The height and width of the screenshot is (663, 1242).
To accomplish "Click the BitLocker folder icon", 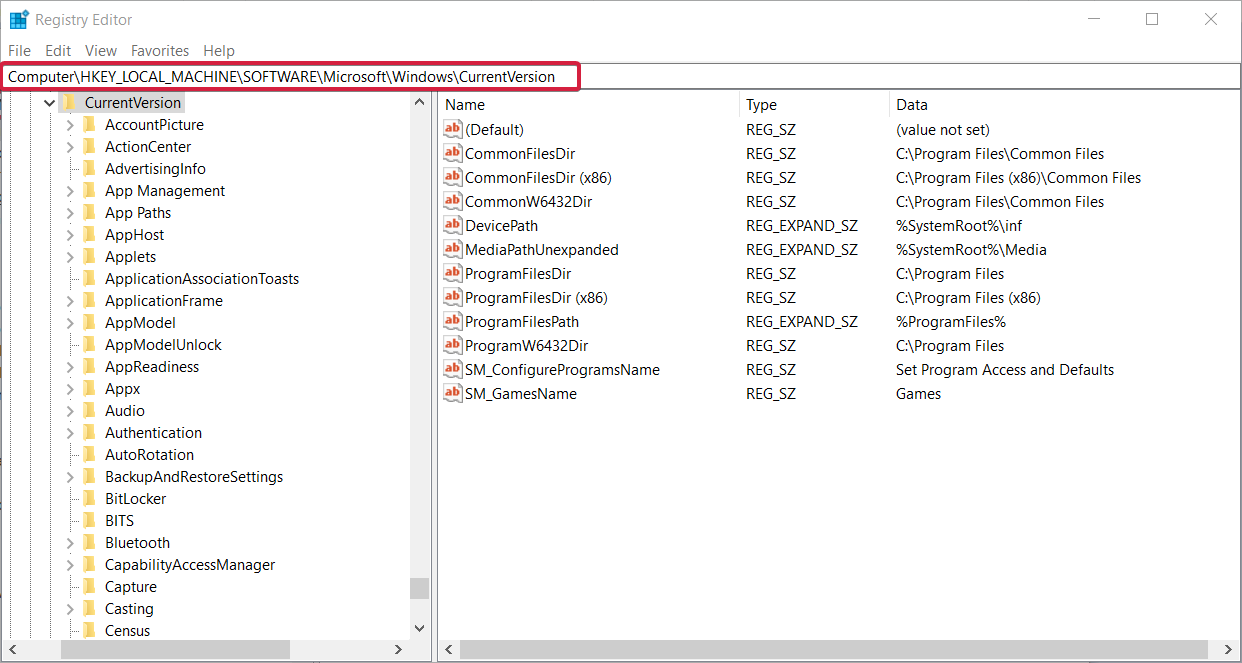I will 89,498.
